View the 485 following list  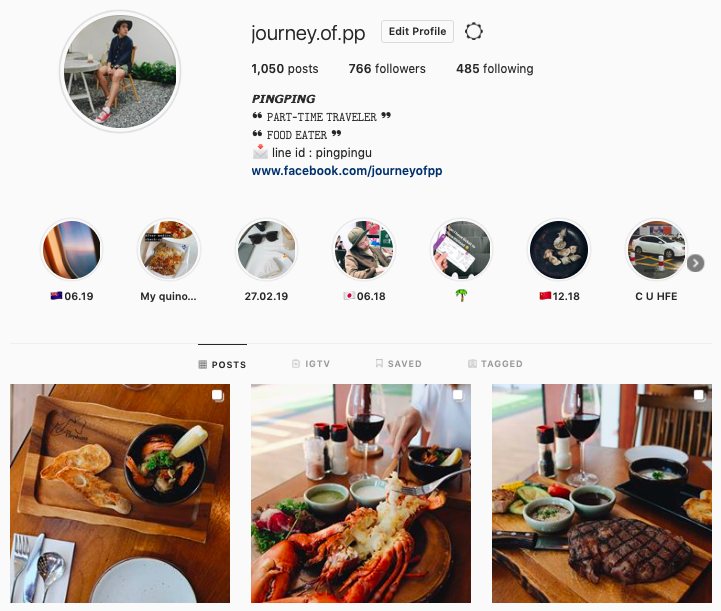pyautogui.click(x=495, y=69)
